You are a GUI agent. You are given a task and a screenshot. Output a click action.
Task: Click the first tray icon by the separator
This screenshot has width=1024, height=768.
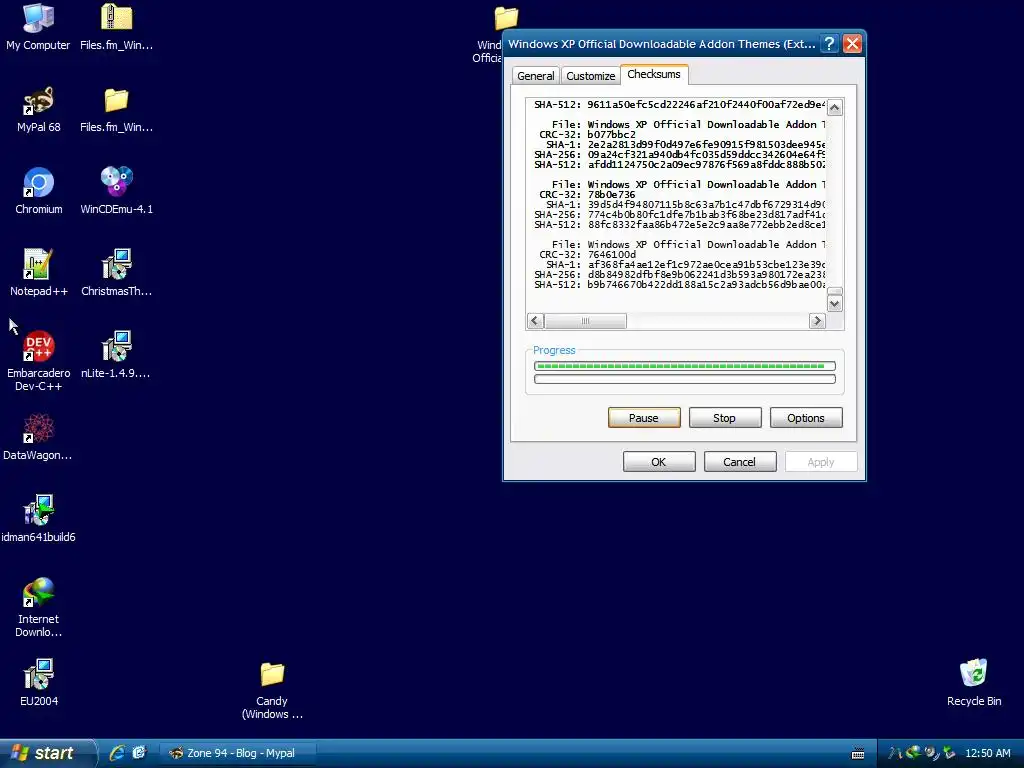[895, 753]
